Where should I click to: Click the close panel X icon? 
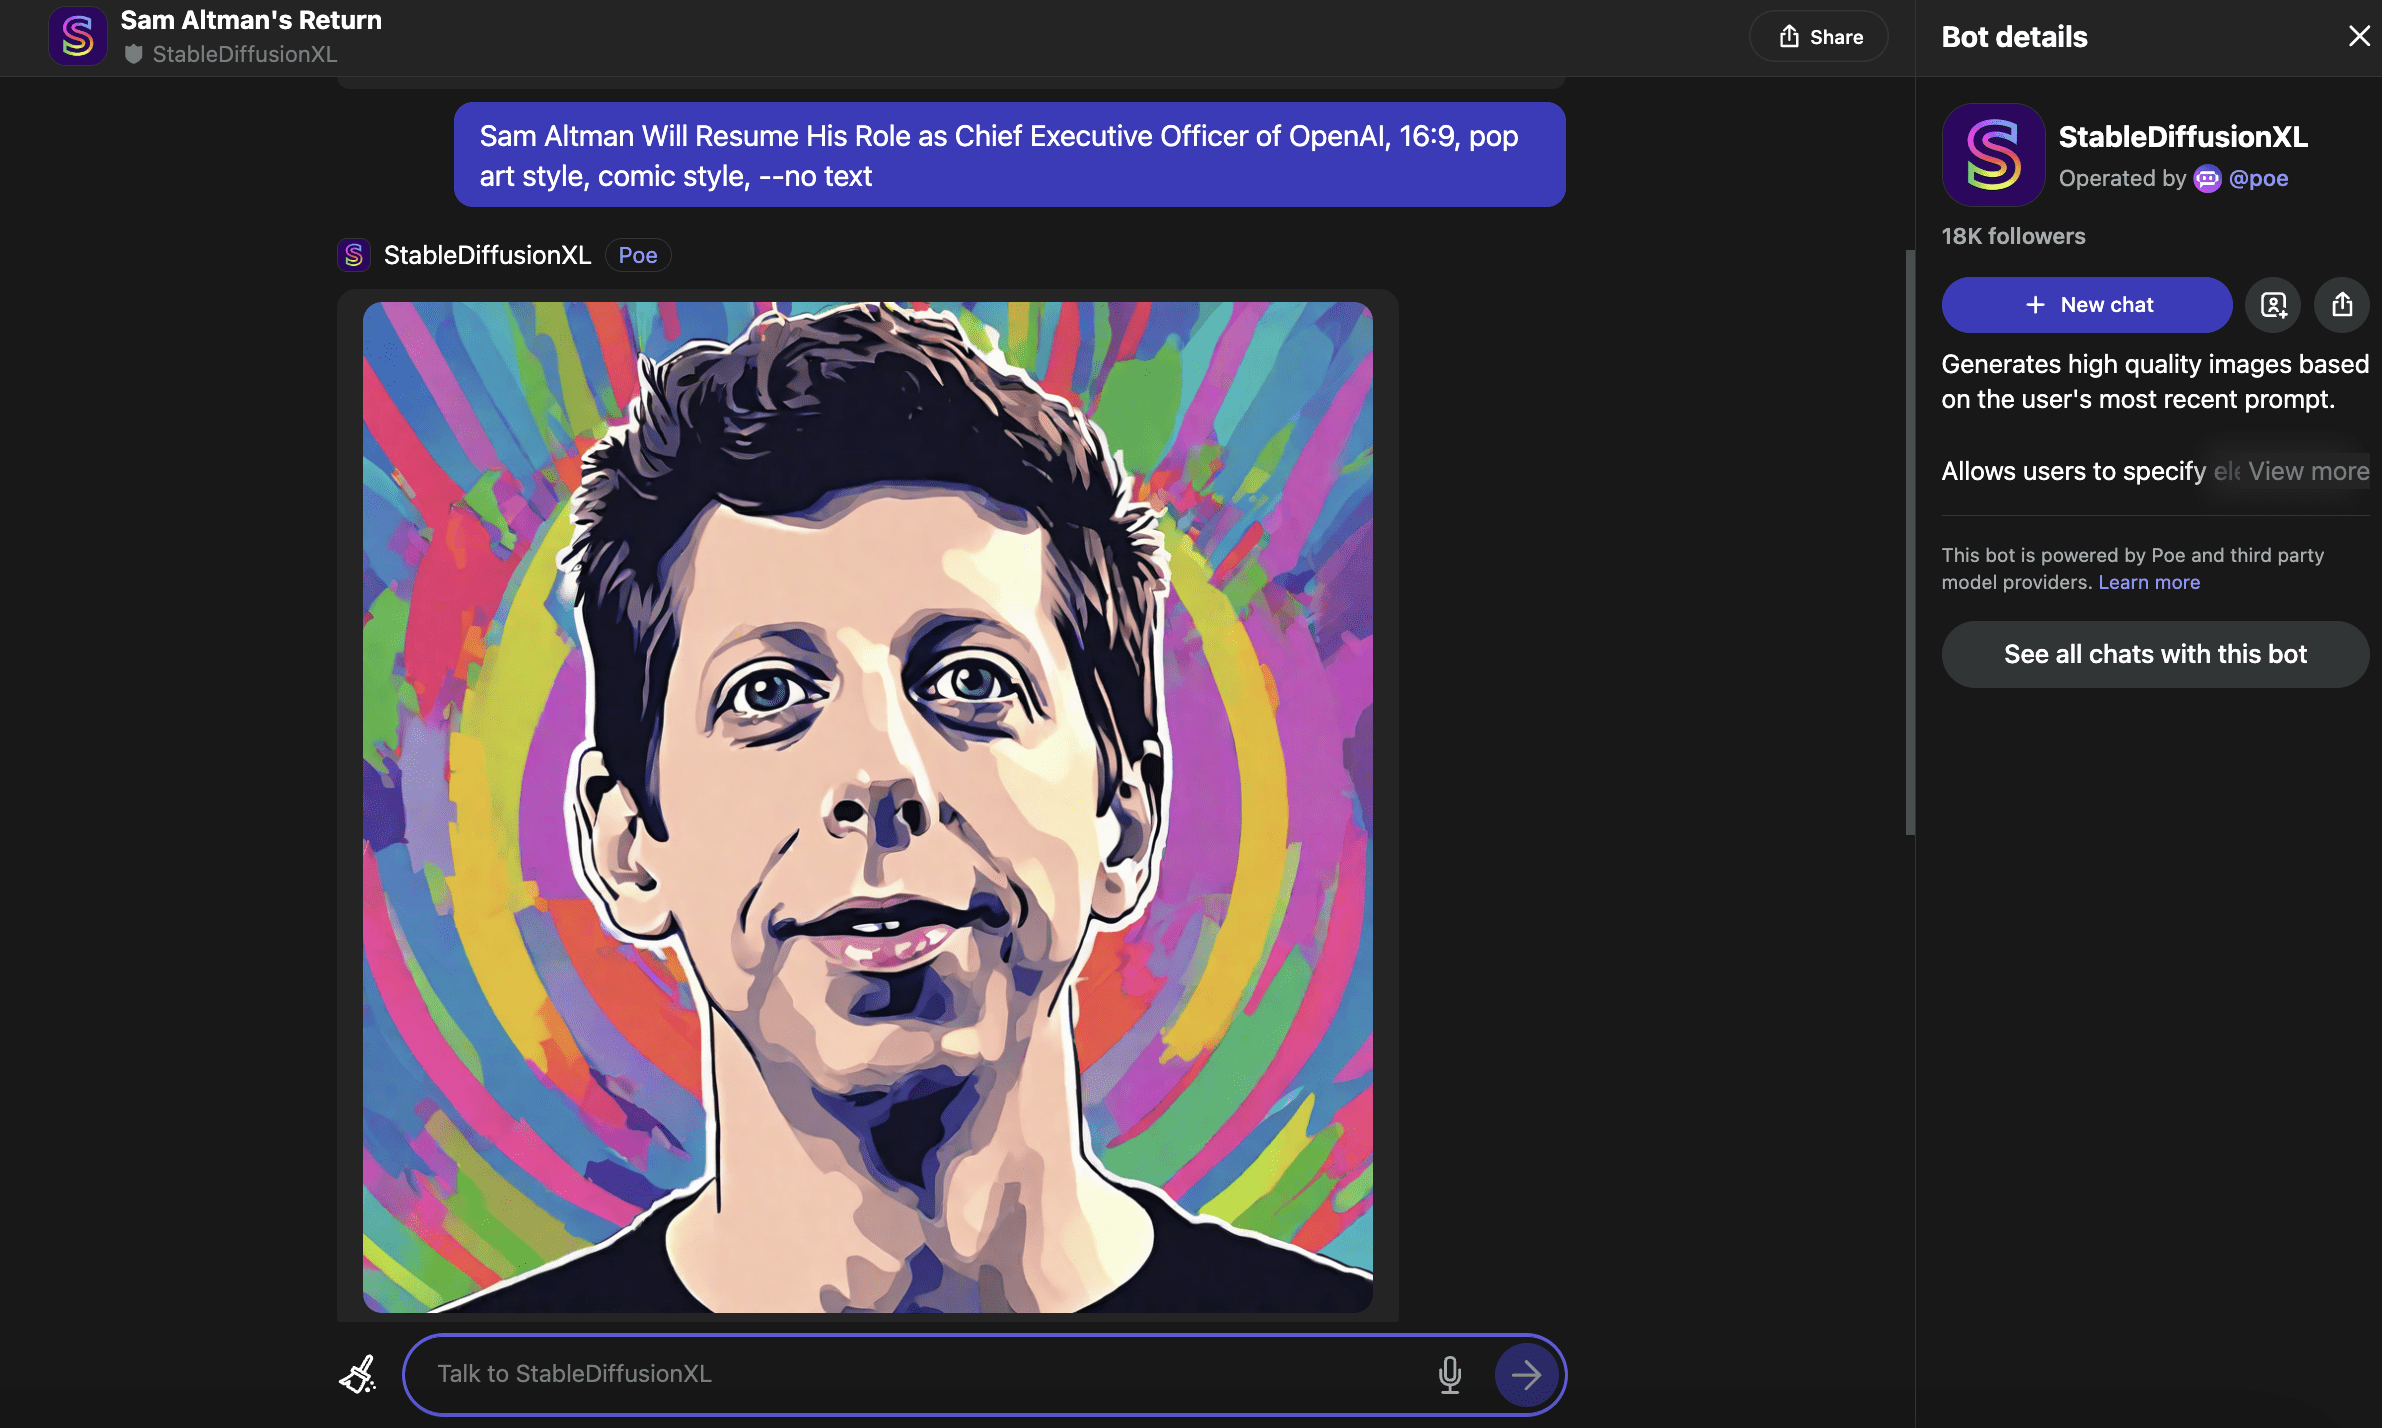[x=2360, y=36]
